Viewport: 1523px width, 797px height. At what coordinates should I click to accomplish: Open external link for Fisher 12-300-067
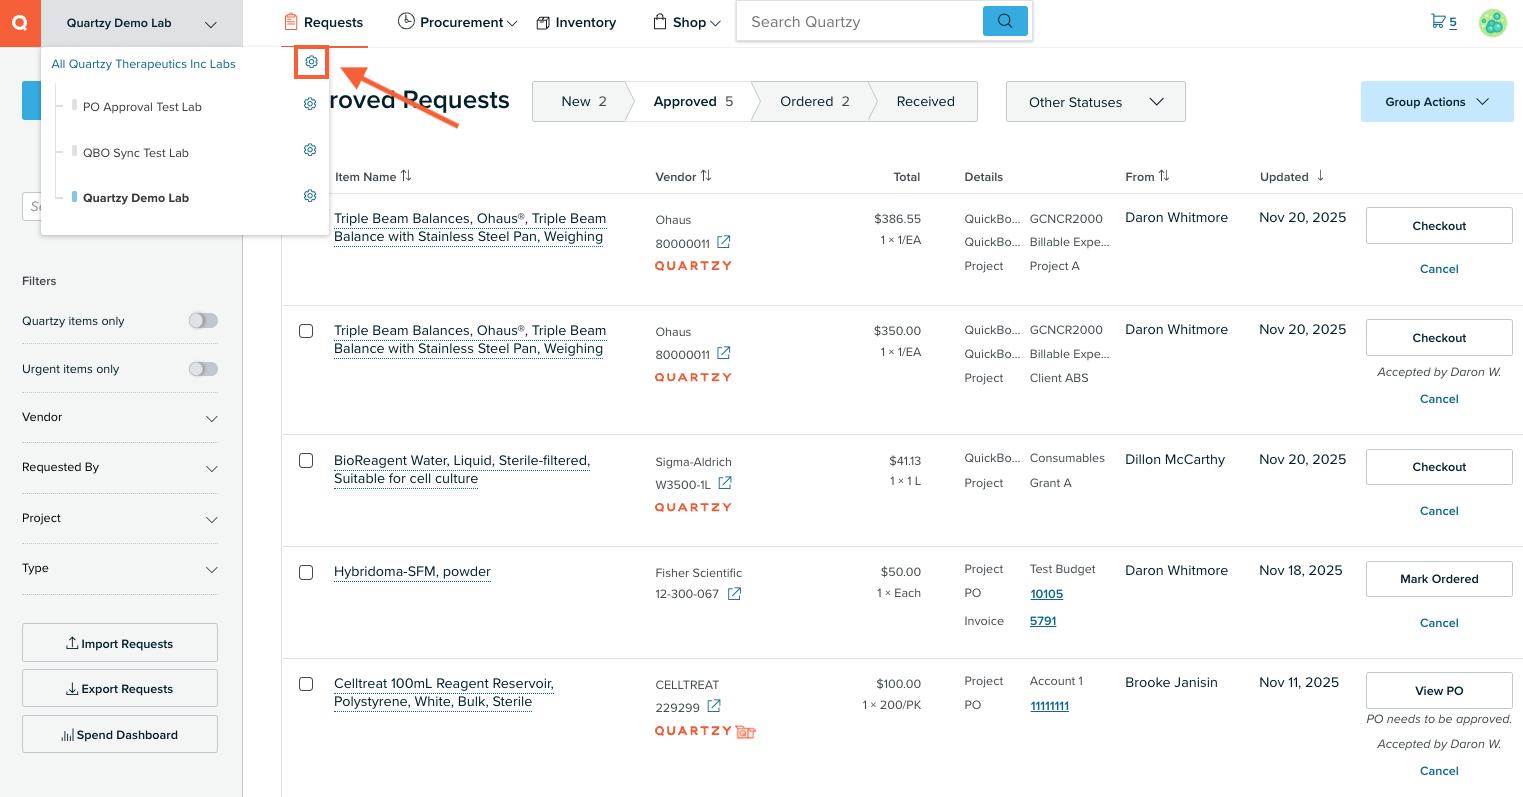(734, 594)
